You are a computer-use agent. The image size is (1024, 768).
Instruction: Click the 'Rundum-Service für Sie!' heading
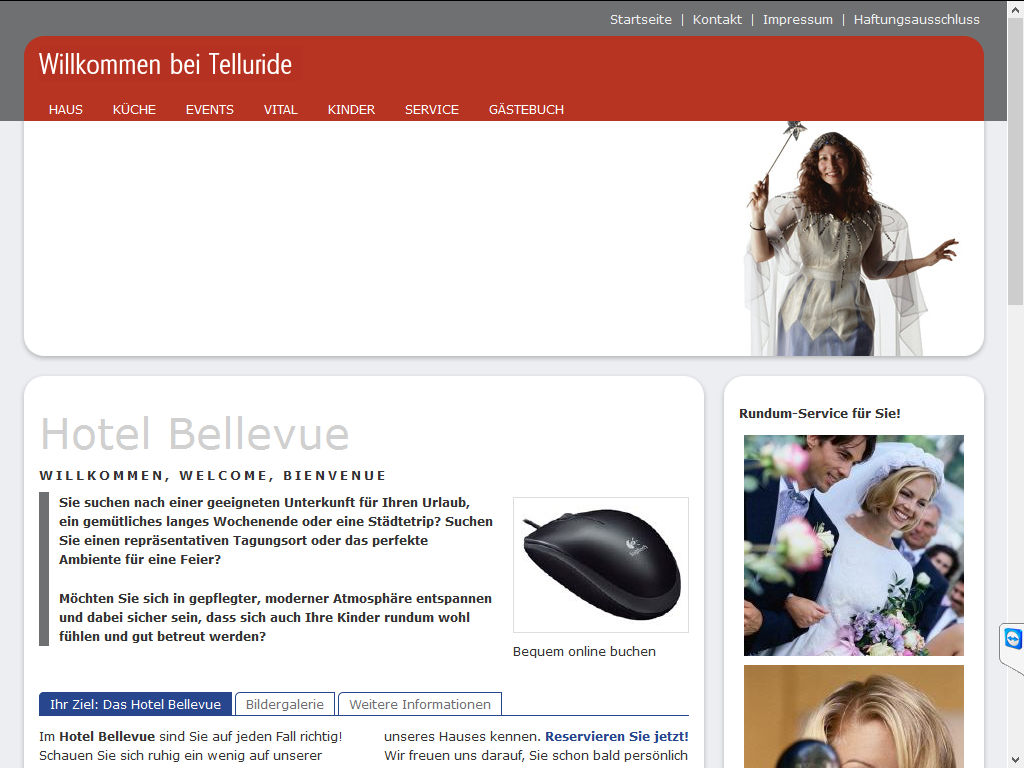click(x=820, y=413)
